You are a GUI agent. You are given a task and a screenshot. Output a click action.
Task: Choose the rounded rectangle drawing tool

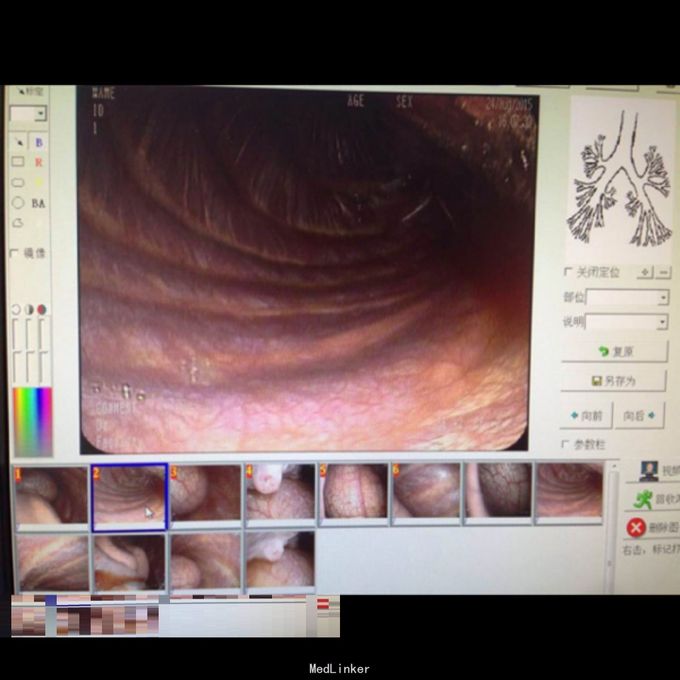(x=18, y=182)
